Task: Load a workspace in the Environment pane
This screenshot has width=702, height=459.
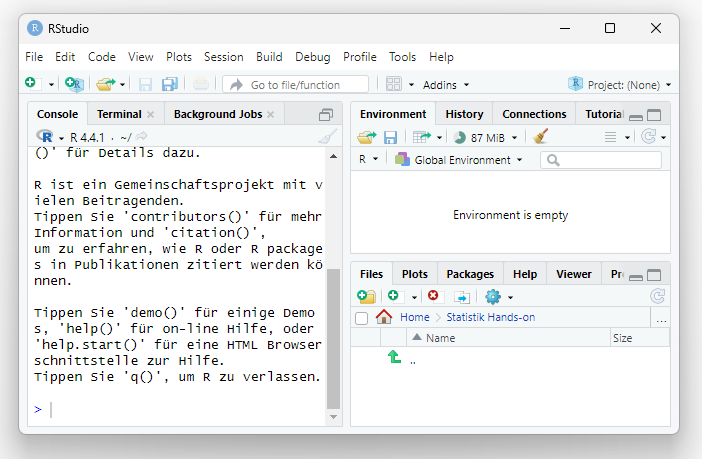Action: (367, 137)
